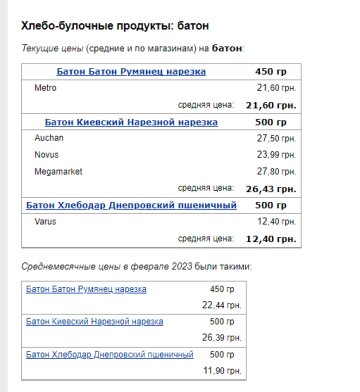Image resolution: width=360 pixels, height=392 pixels.
Task: Click Novus price 23,99 грн.
Action: pos(276,155)
